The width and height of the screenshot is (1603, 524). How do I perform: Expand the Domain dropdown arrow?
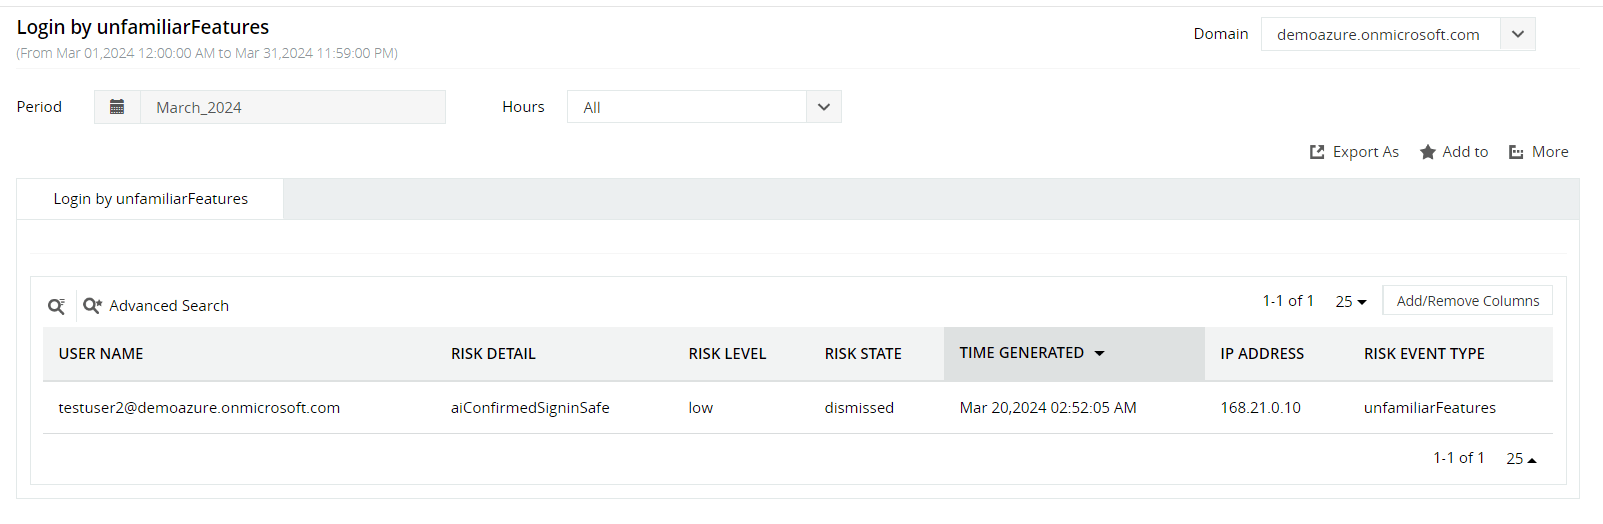(1517, 34)
